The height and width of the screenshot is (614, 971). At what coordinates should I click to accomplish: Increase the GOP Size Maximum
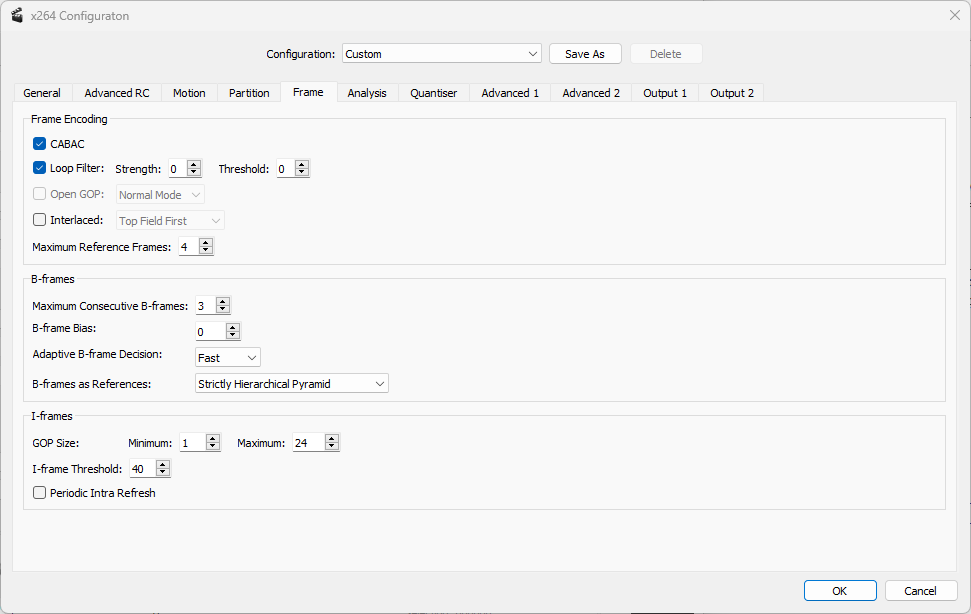pos(332,439)
